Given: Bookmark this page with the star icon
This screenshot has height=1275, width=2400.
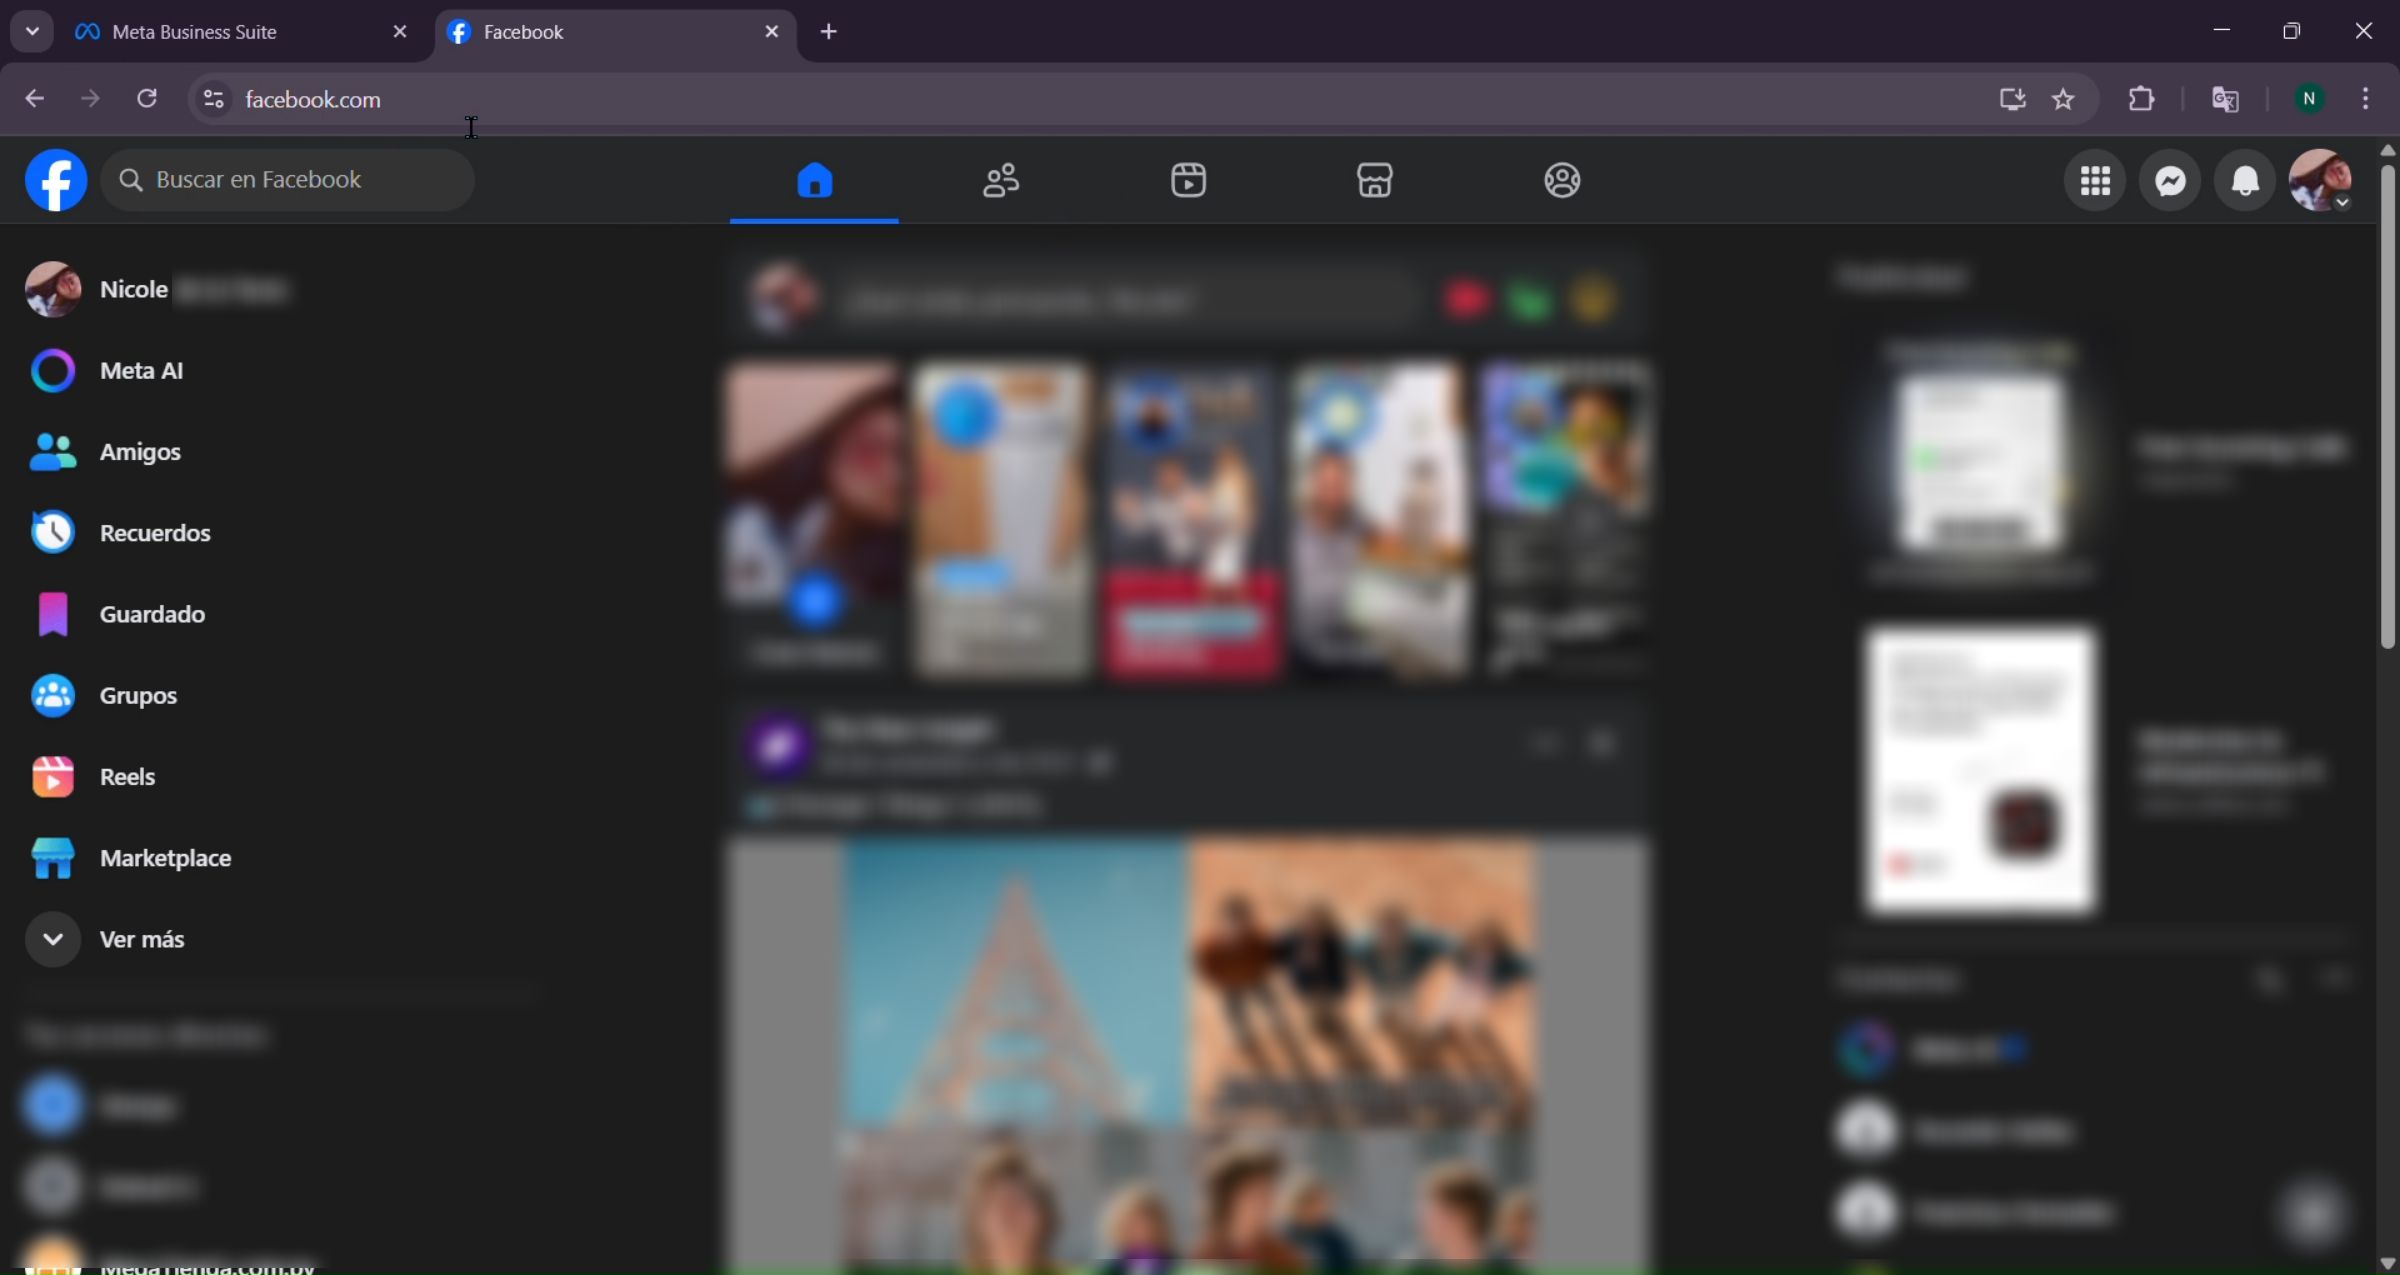Looking at the screenshot, I should [2063, 99].
